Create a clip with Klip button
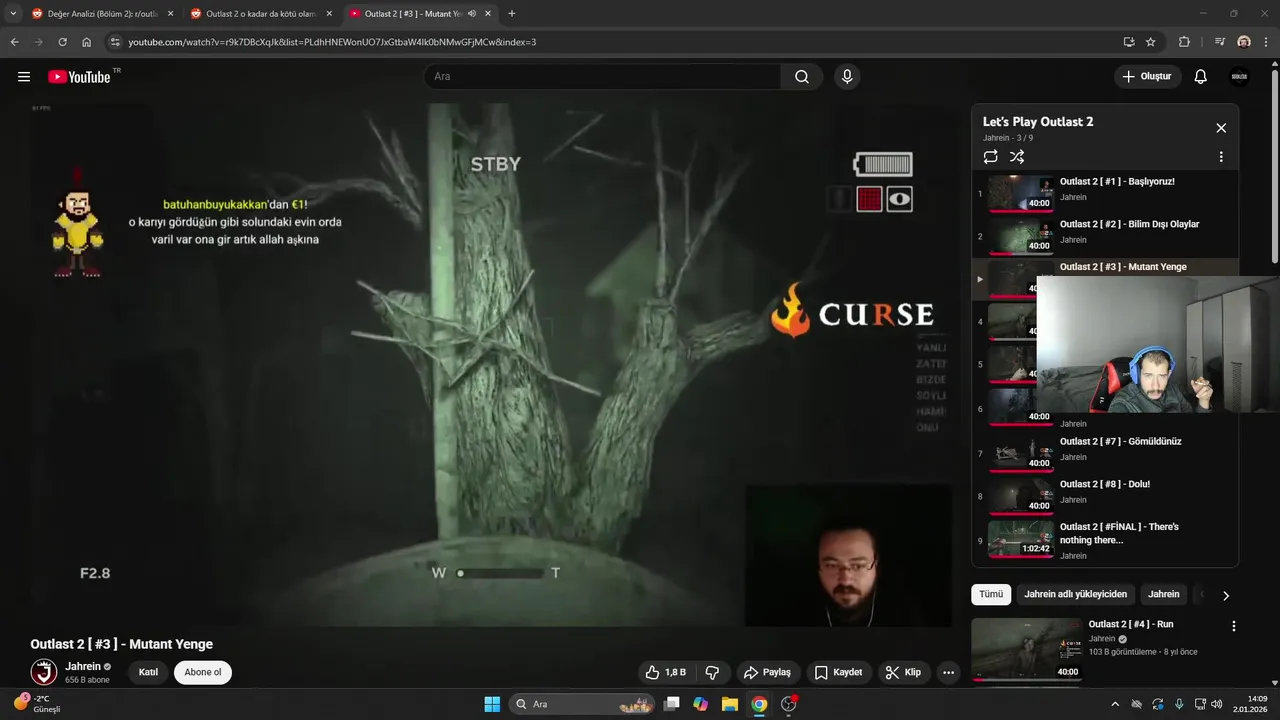Screen dimensions: 1280x720 click(x=903, y=672)
